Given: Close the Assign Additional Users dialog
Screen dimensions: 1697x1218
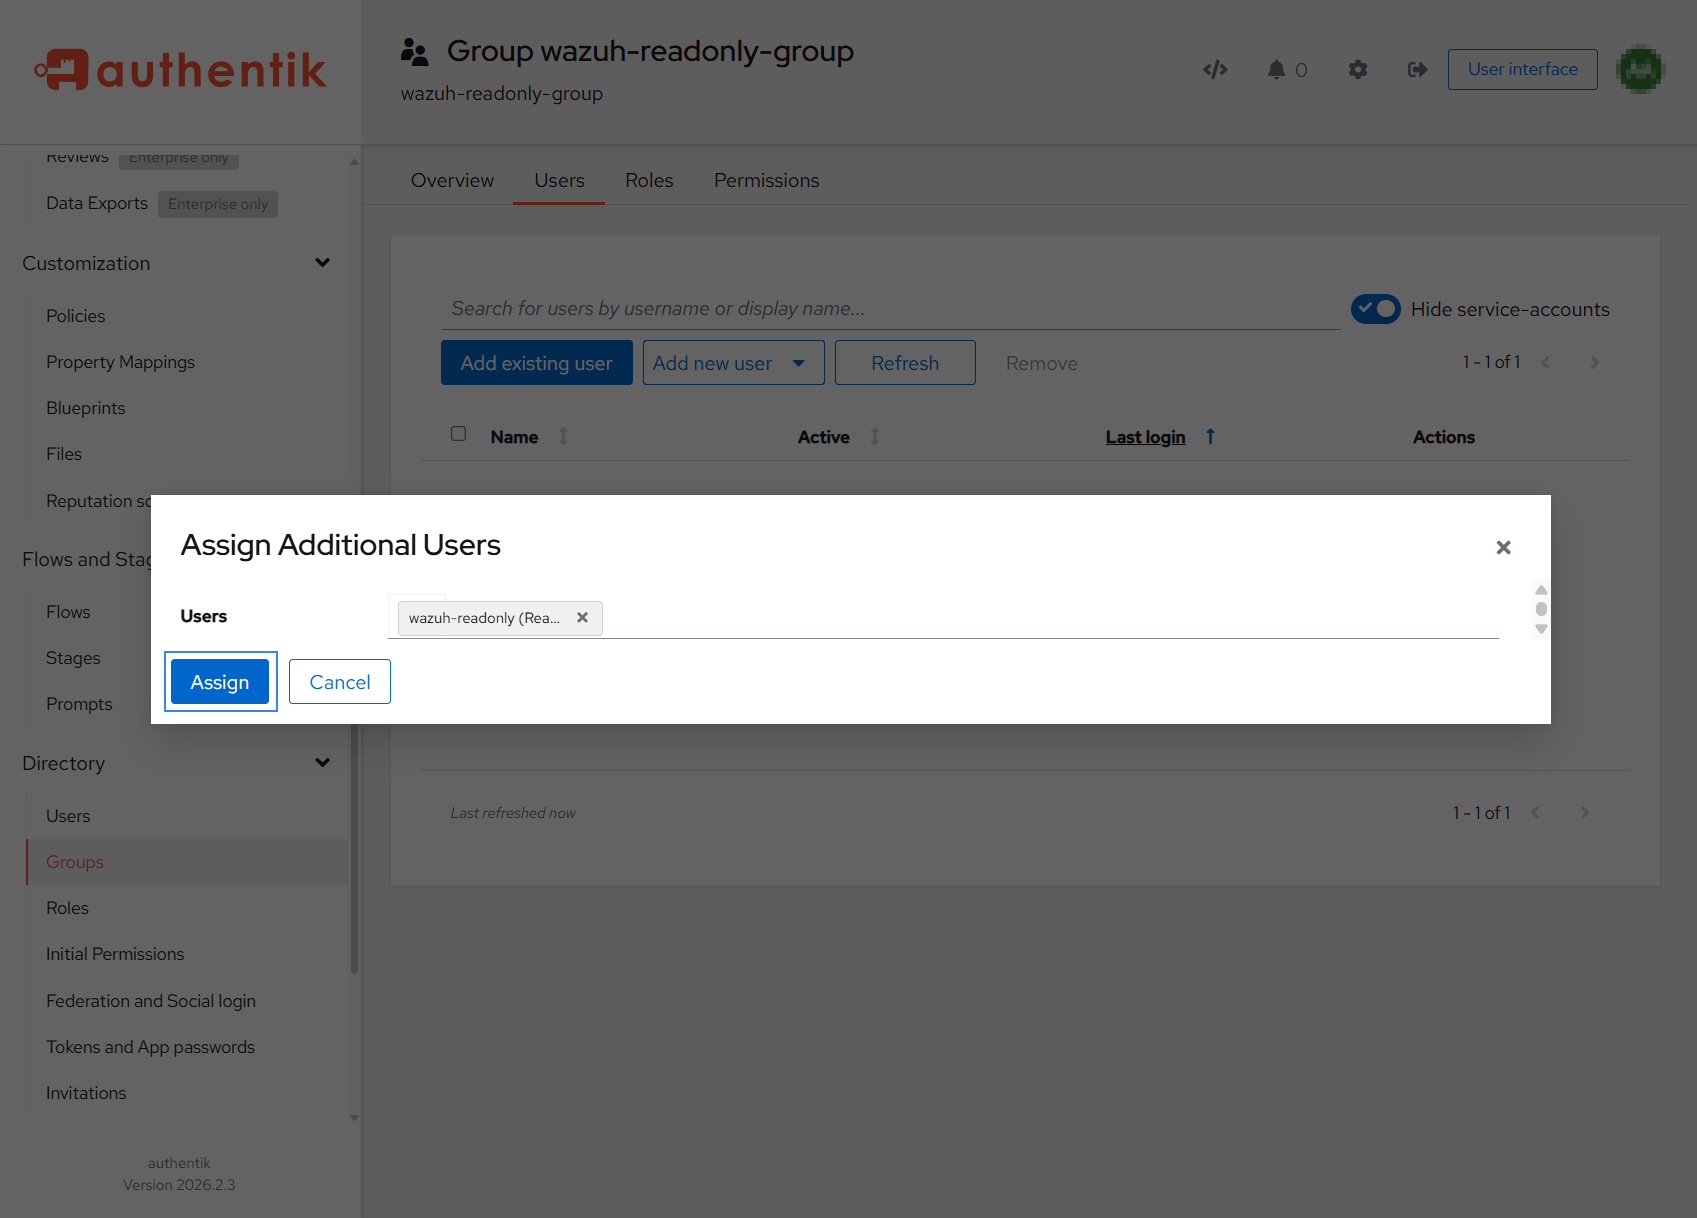Looking at the screenshot, I should coord(1503,547).
